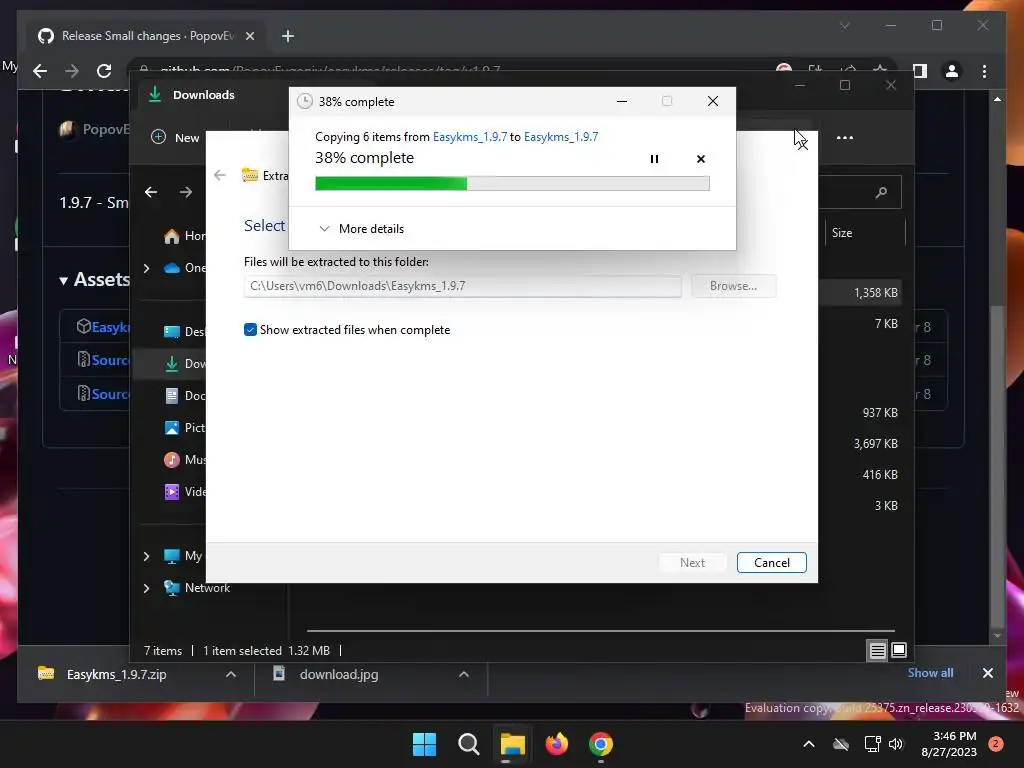Click the Browse... button

coord(733,286)
